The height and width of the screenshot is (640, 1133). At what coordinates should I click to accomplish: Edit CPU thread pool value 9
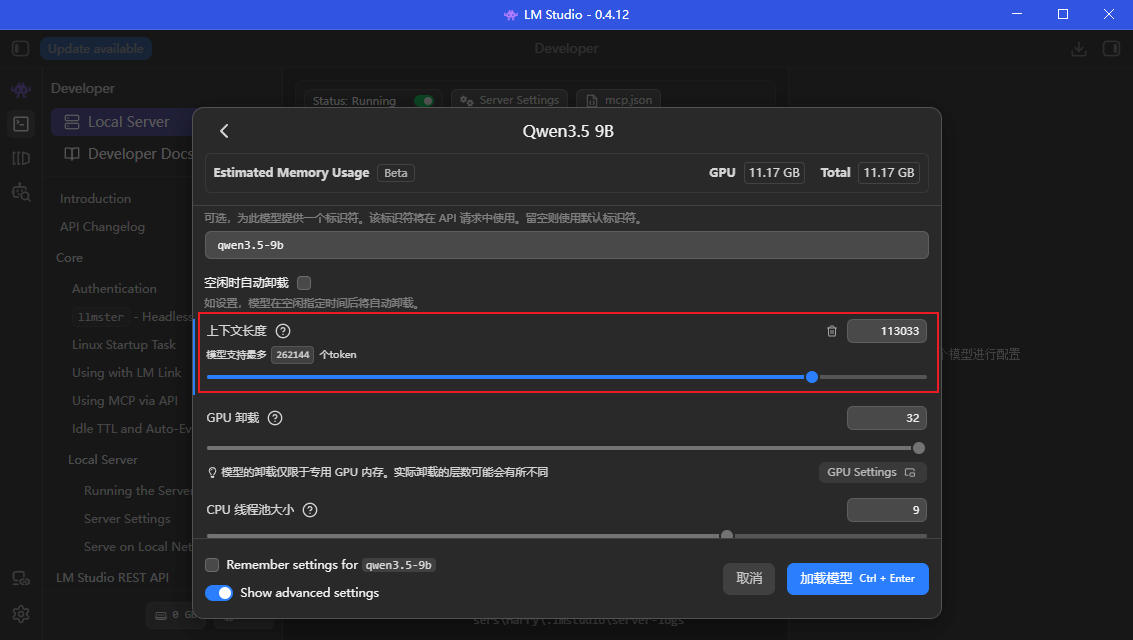coord(887,510)
